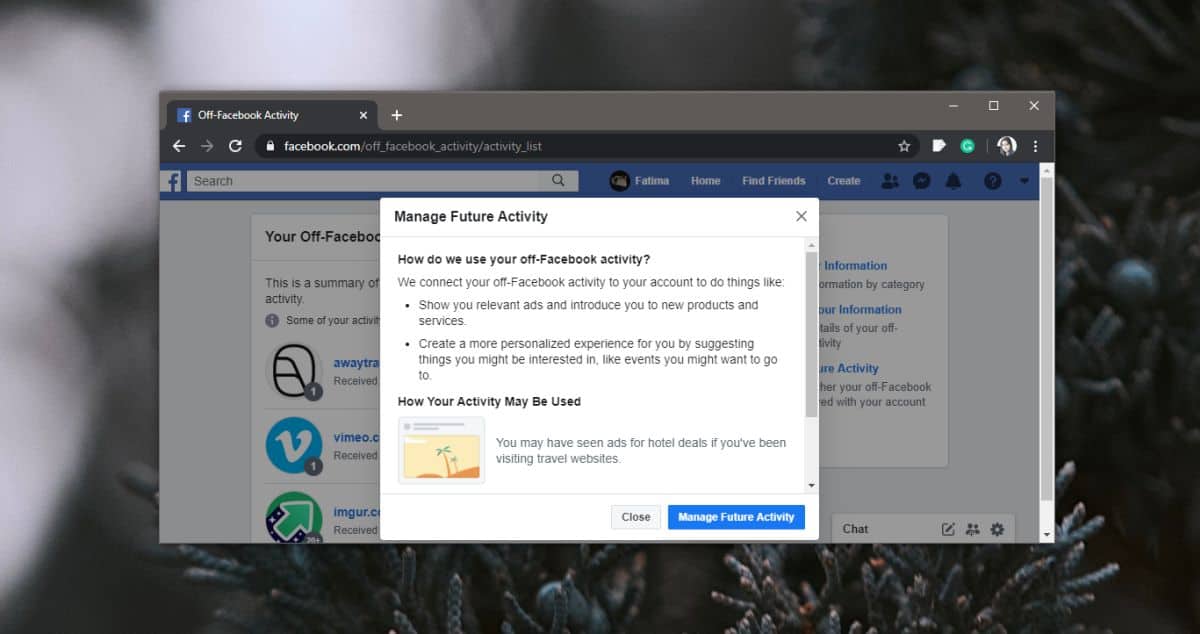Click 'How Your Activity May Be Used' heading
Image resolution: width=1200 pixels, height=634 pixels.
tap(489, 401)
